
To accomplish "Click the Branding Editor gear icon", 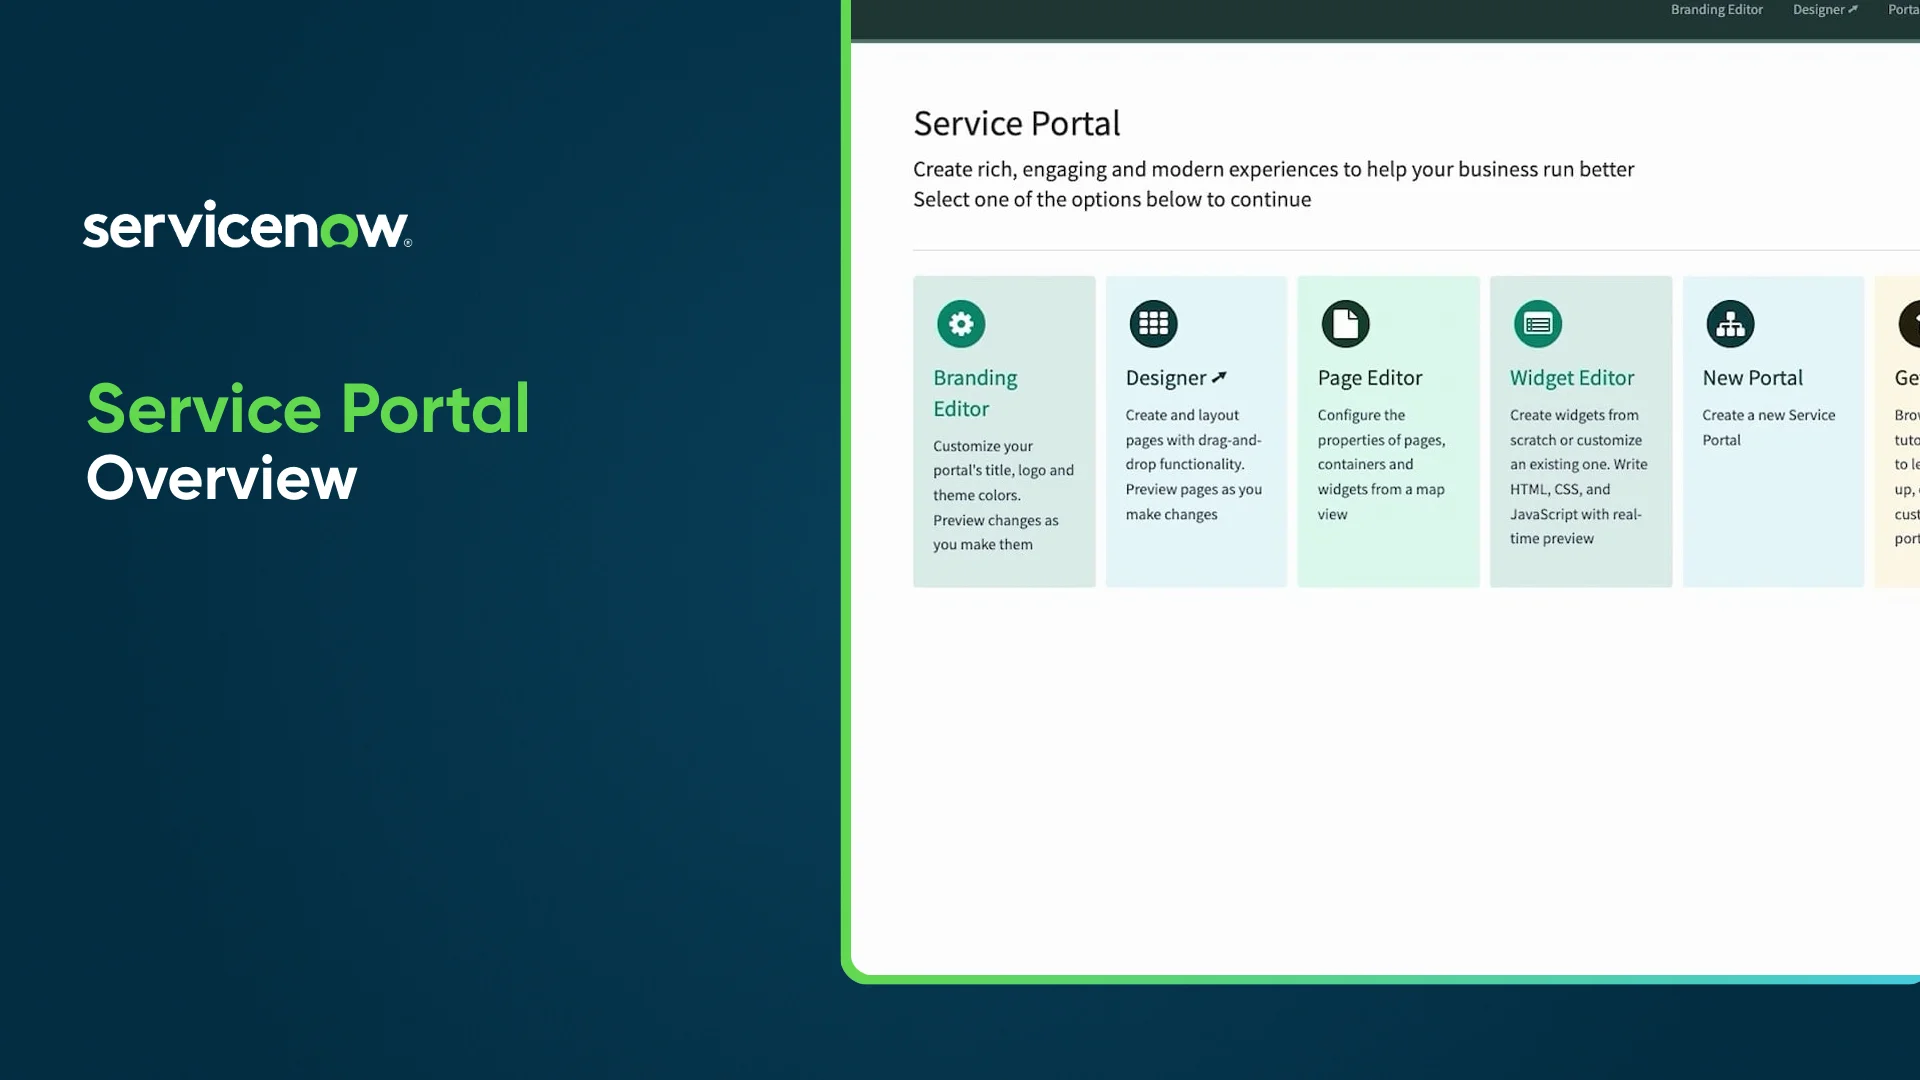I will click(961, 324).
